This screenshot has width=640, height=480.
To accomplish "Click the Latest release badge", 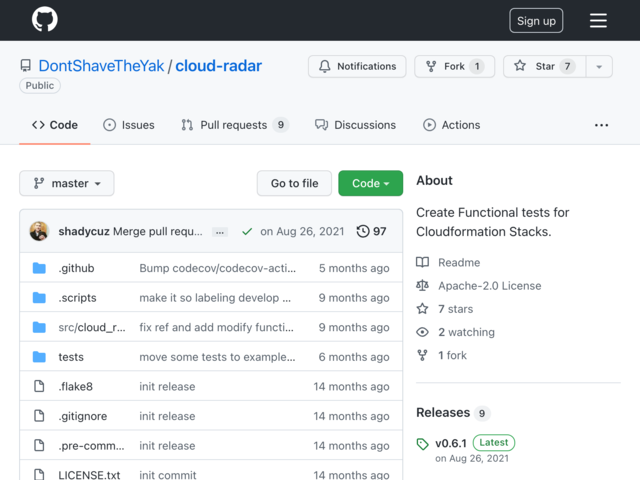I will tap(493, 442).
